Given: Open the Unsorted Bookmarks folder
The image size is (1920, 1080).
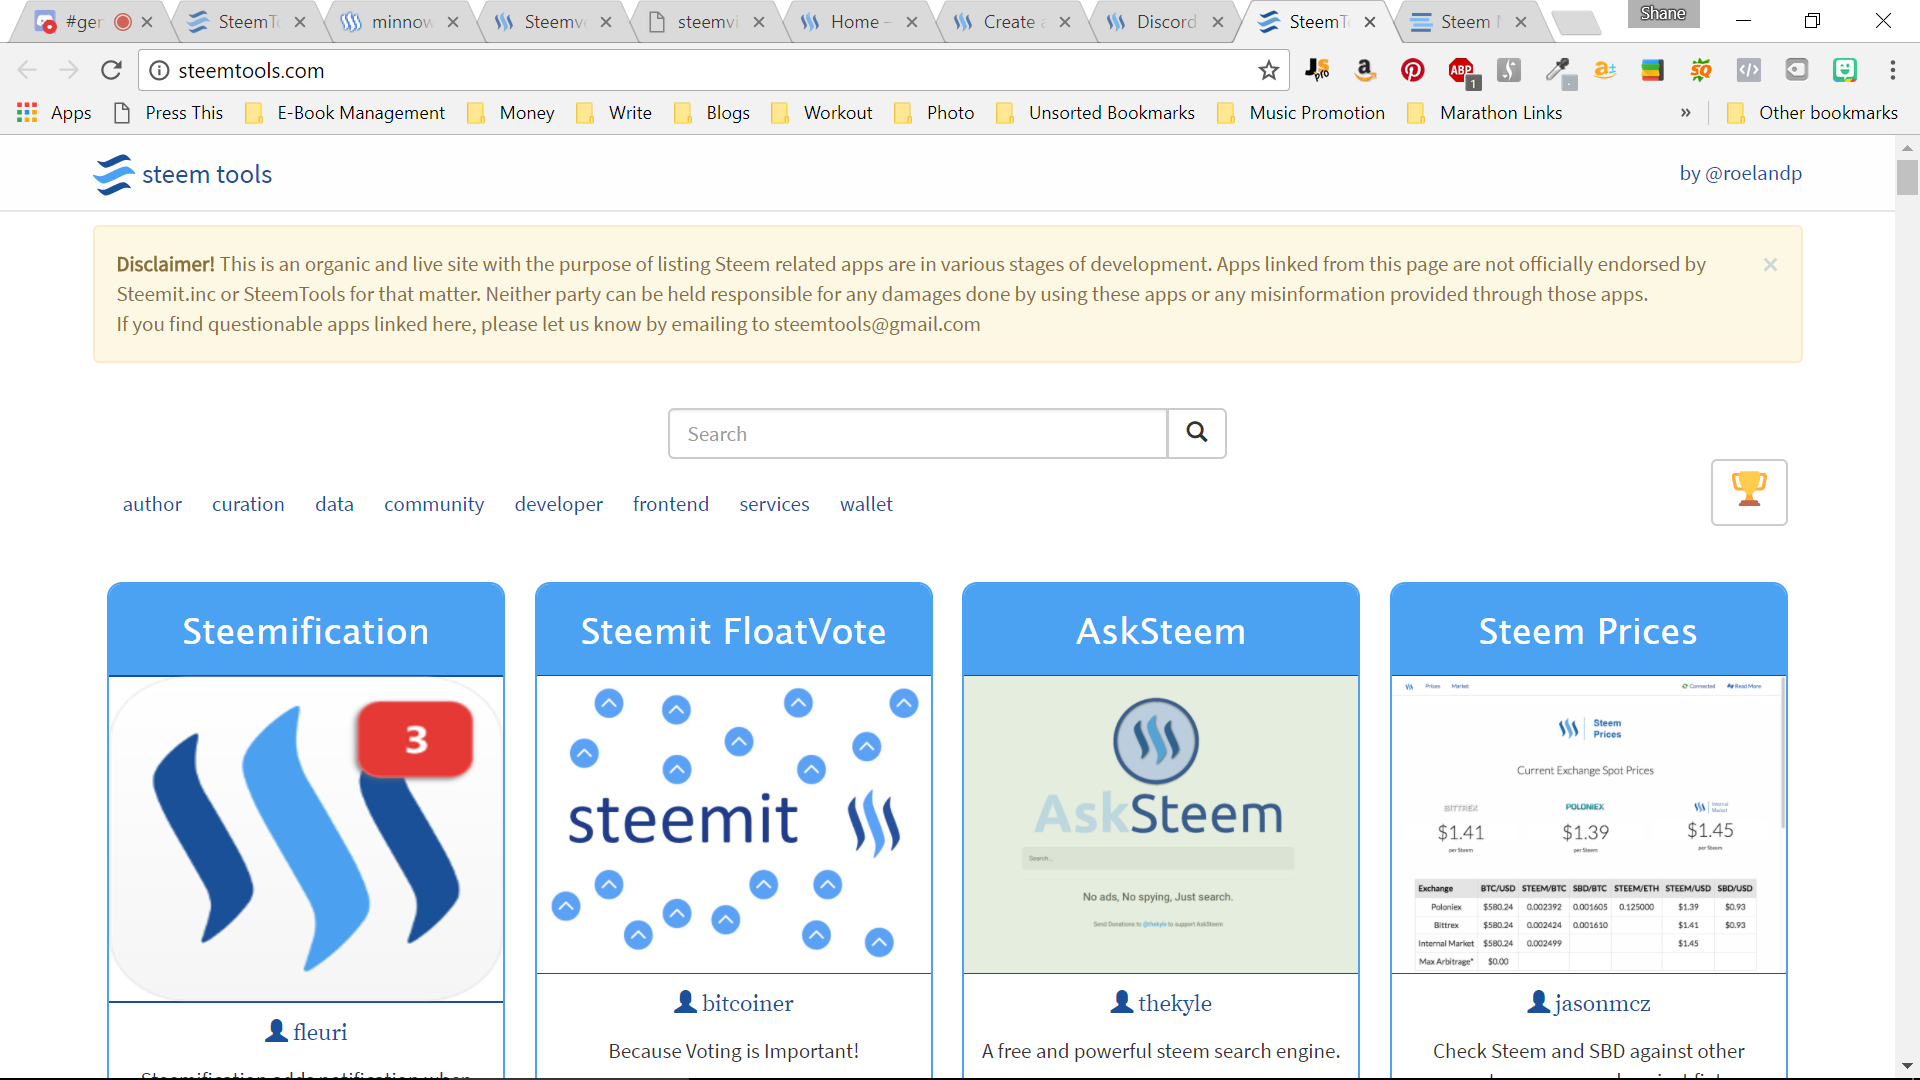Looking at the screenshot, I should tap(1095, 113).
